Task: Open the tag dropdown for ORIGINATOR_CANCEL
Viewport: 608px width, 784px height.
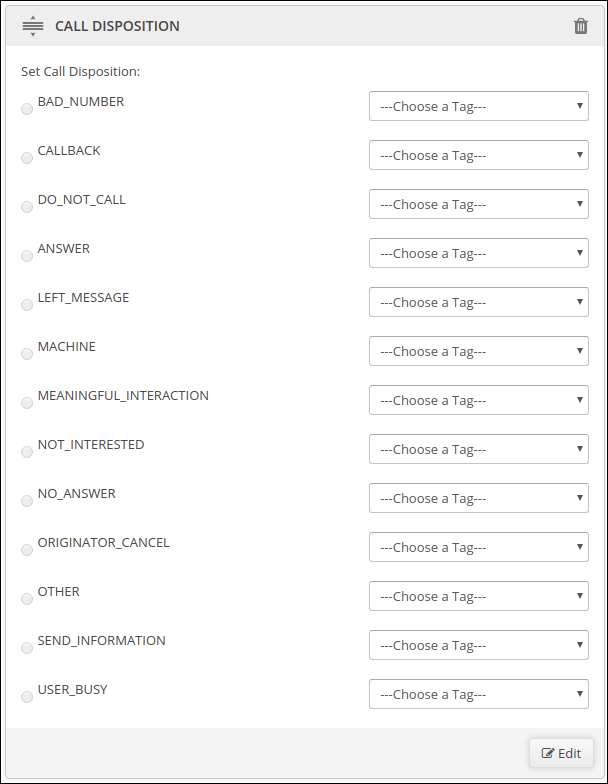Action: (478, 547)
